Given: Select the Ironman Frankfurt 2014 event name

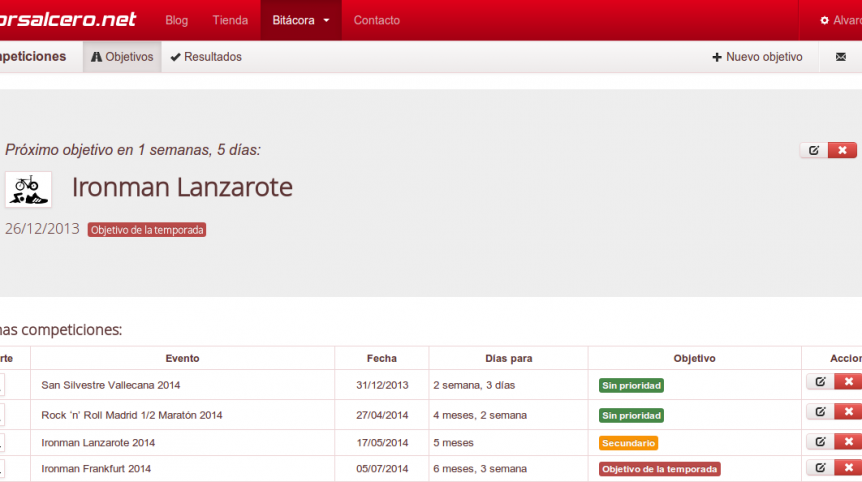Looking at the screenshot, I should pos(96,469).
